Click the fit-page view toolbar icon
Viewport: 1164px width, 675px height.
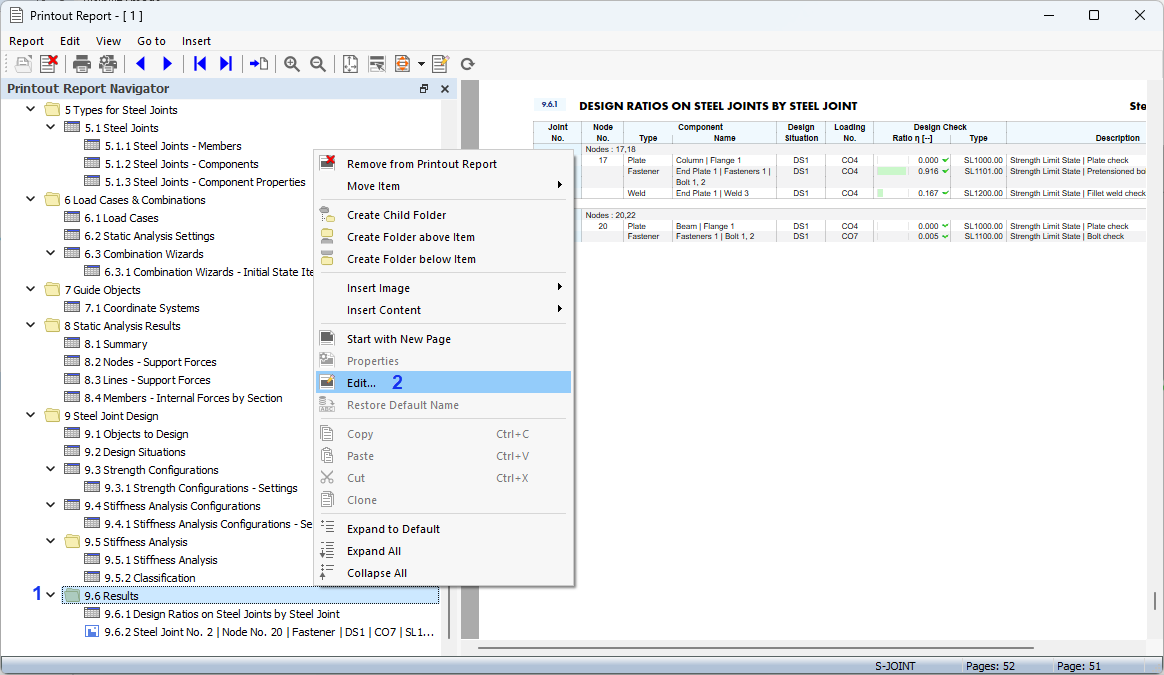tap(350, 63)
